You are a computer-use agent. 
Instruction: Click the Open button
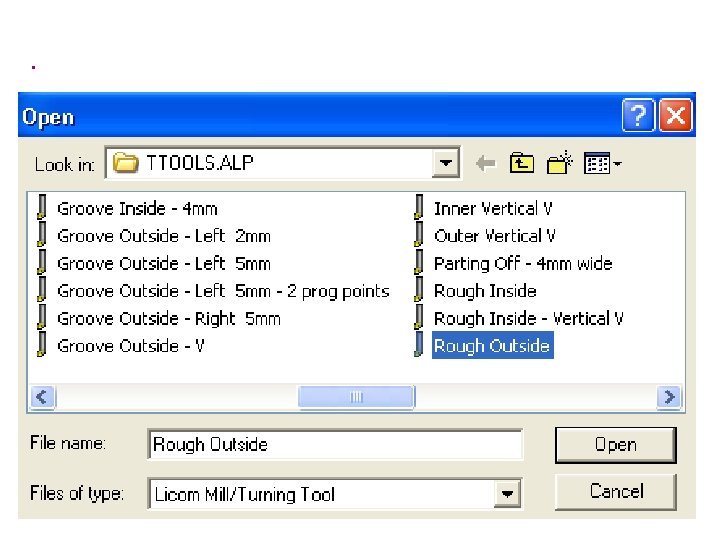(616, 444)
